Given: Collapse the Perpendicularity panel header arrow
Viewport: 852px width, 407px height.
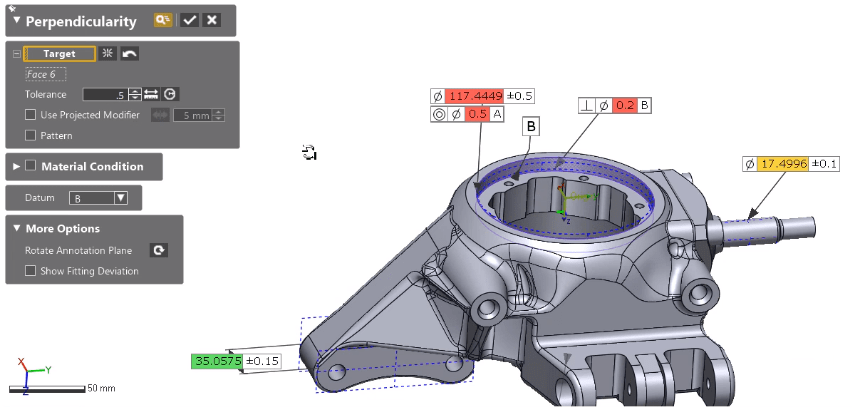Looking at the screenshot, I should pyautogui.click(x=16, y=20).
